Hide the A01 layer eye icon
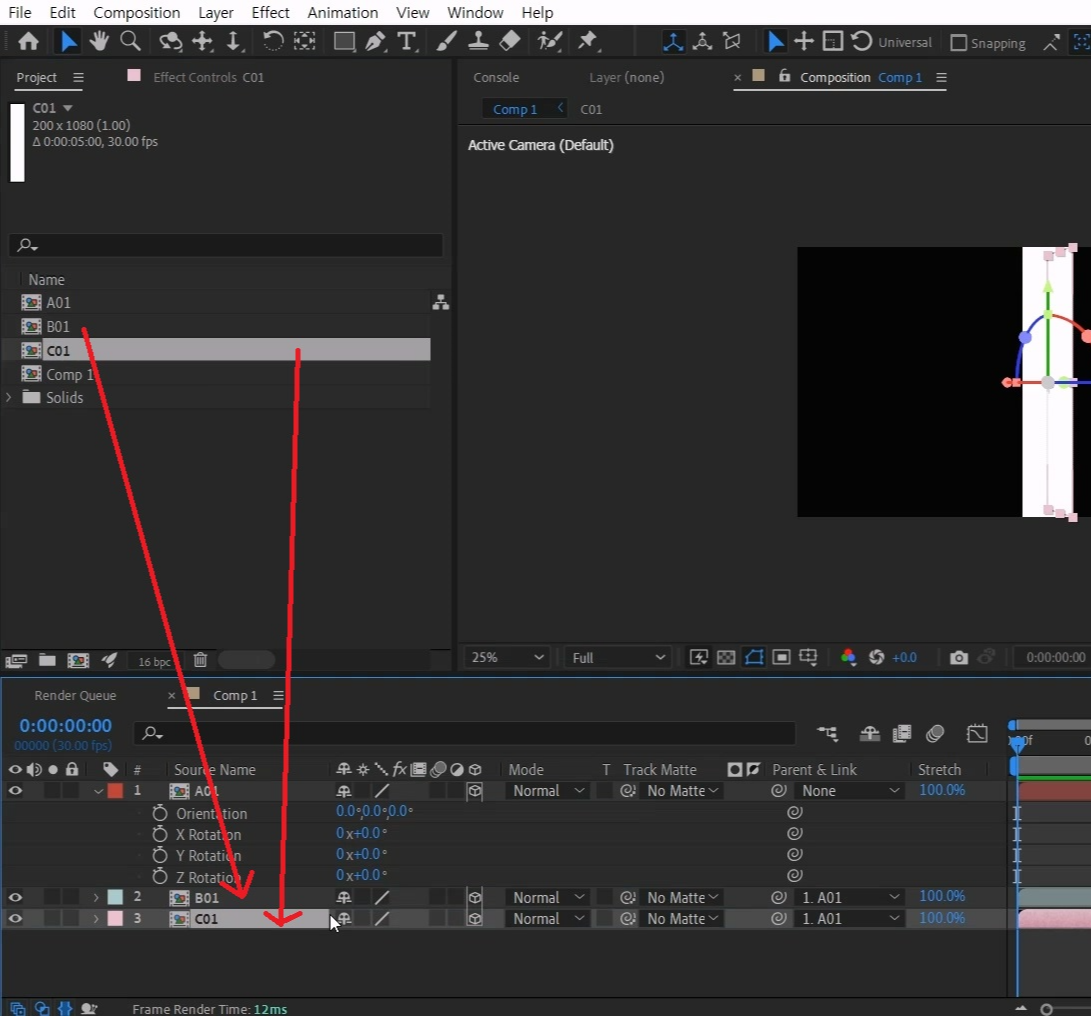This screenshot has width=1091, height=1016. pos(15,791)
